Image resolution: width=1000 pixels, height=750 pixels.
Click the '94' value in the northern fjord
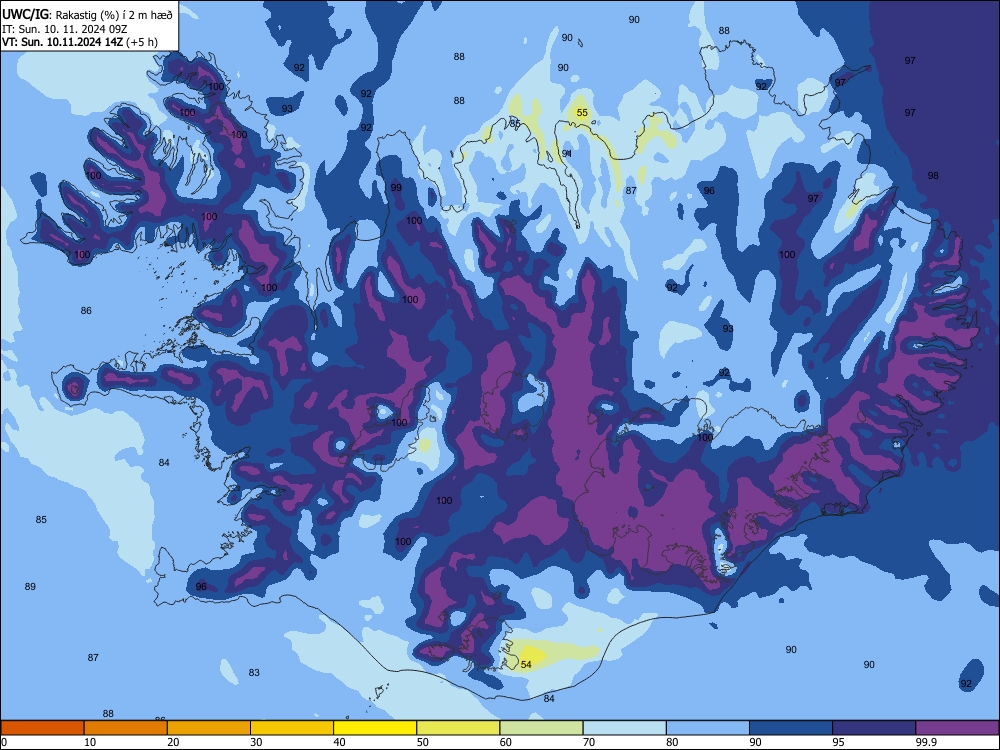coord(567,154)
